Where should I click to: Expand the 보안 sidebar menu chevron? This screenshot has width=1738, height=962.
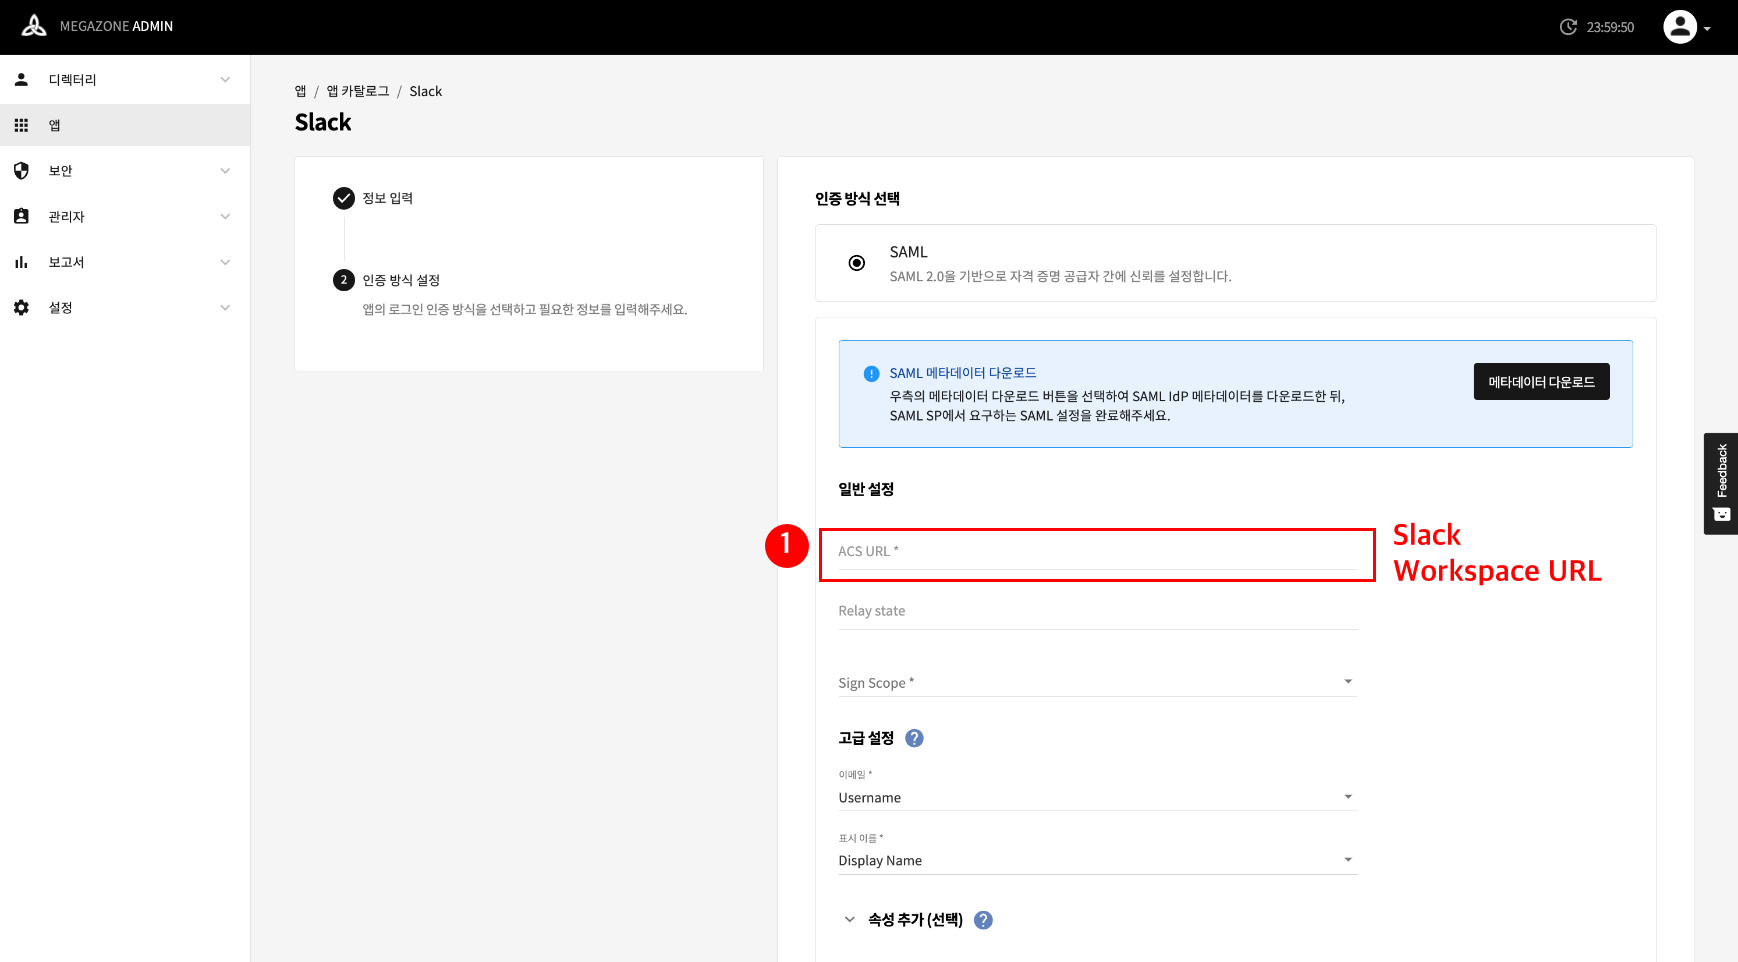pos(225,171)
